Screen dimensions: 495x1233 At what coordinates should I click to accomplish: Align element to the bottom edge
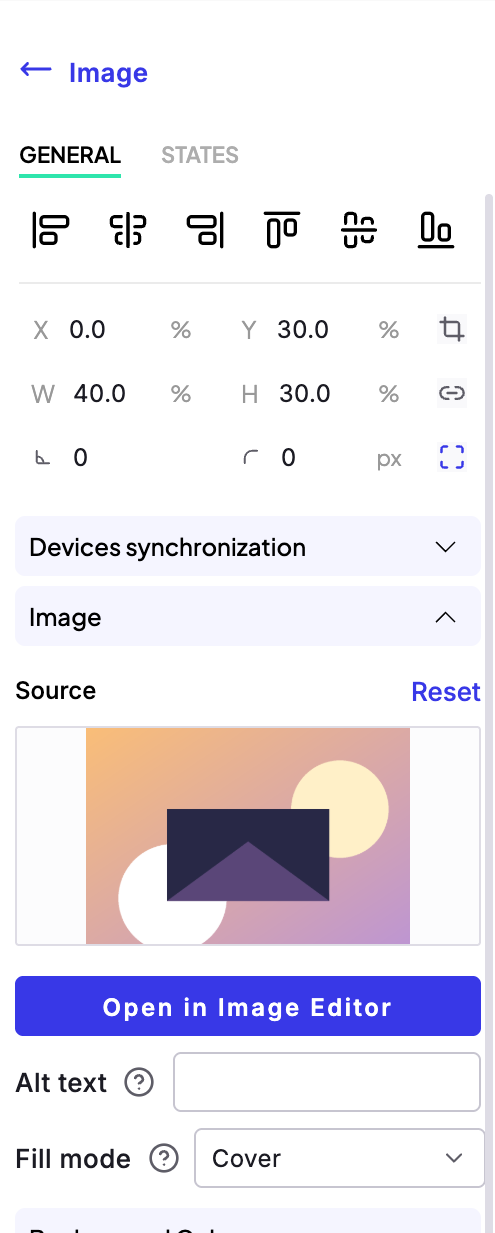tap(436, 229)
